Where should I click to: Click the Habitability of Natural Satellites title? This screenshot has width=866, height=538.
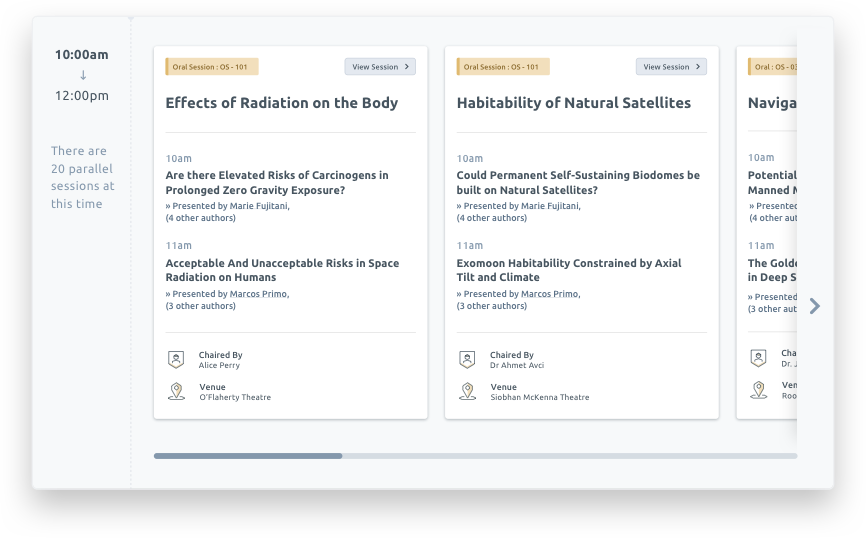[x=573, y=103]
